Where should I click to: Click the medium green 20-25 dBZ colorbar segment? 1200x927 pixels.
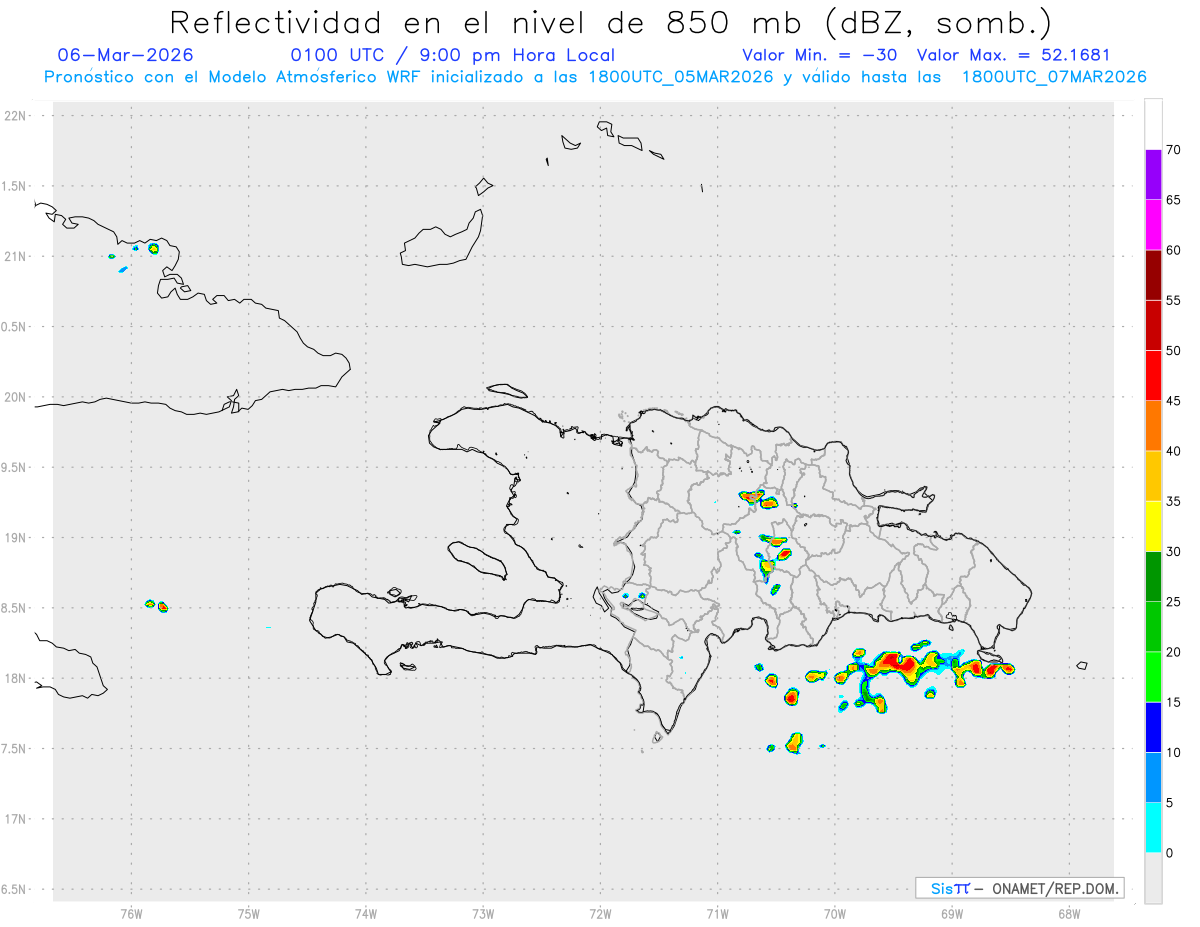pos(1153,627)
